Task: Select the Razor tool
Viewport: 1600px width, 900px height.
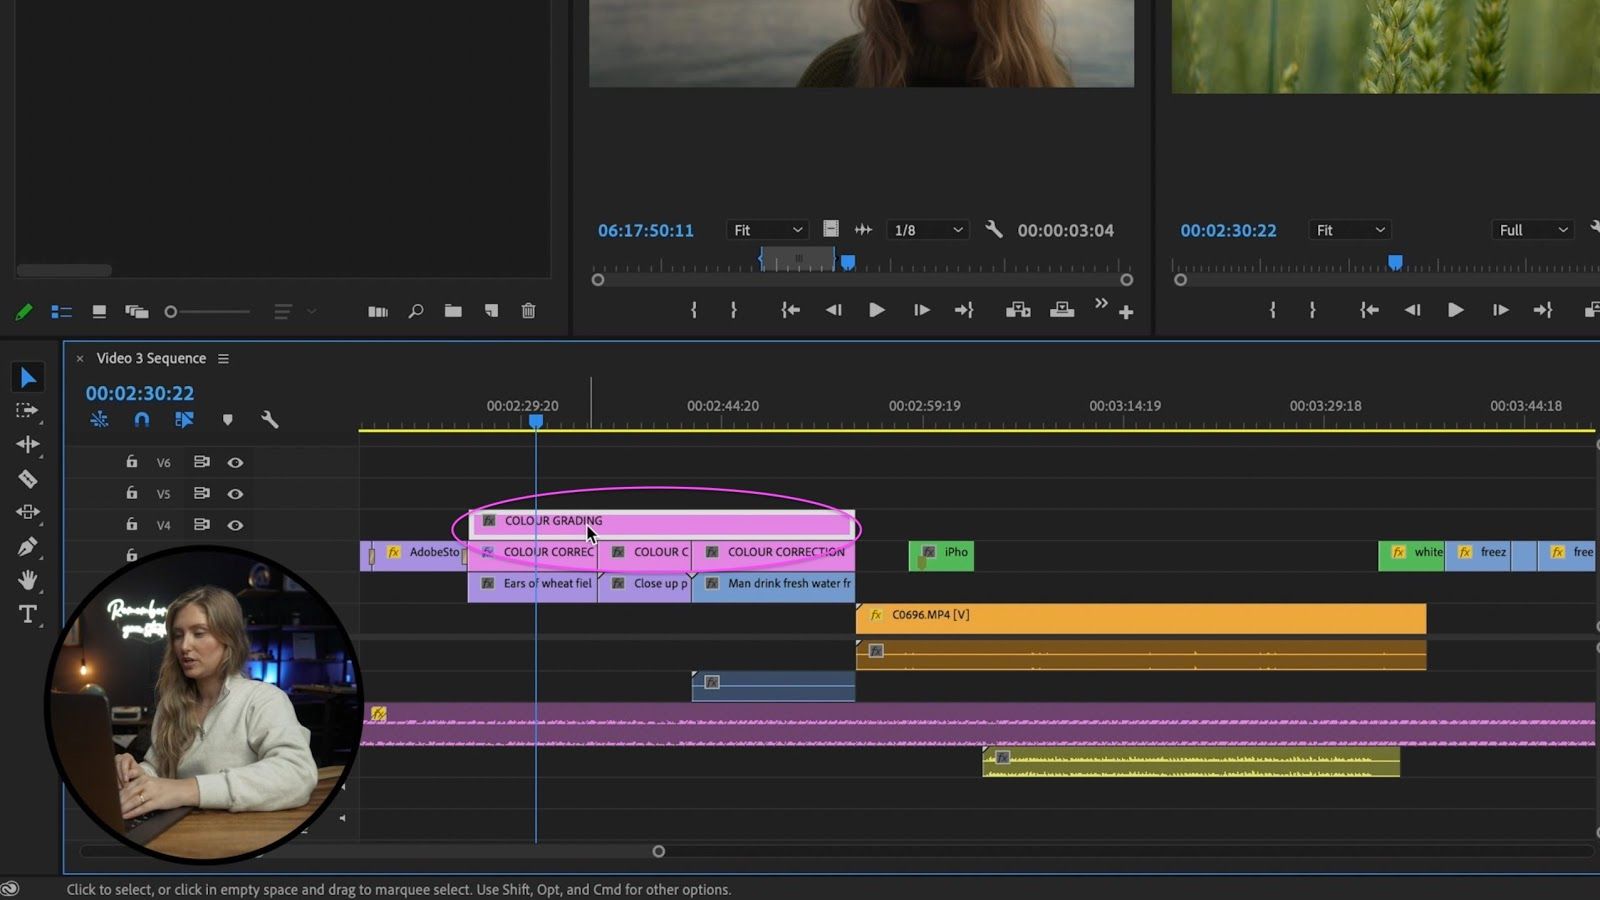Action: 27,479
